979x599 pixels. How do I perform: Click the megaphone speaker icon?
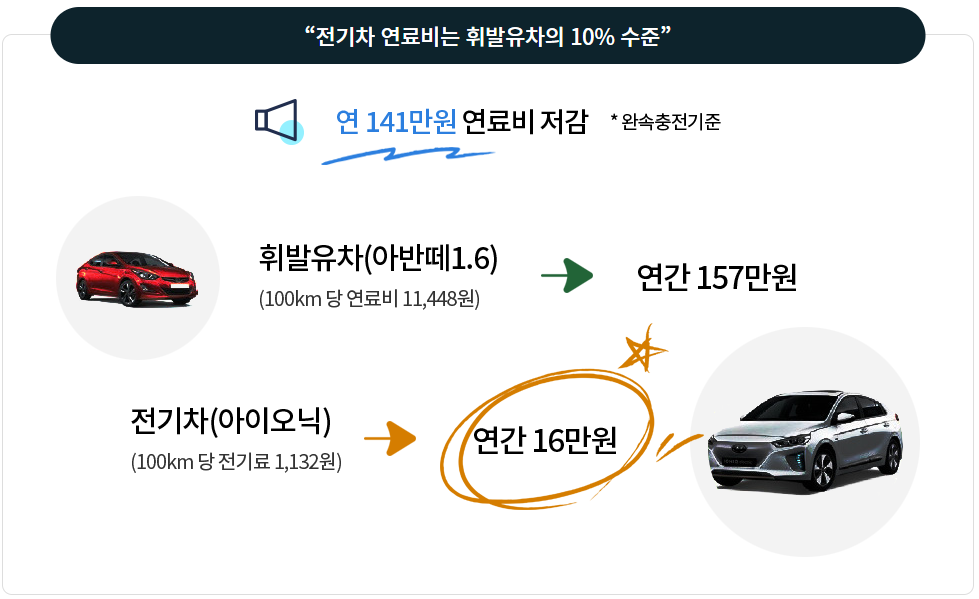point(277,119)
